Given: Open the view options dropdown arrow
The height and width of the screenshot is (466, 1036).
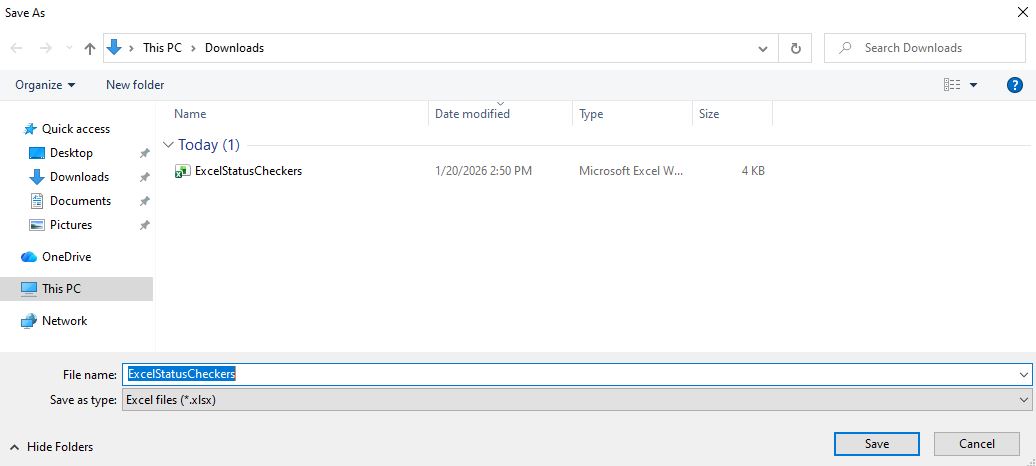Looking at the screenshot, I should (973, 85).
